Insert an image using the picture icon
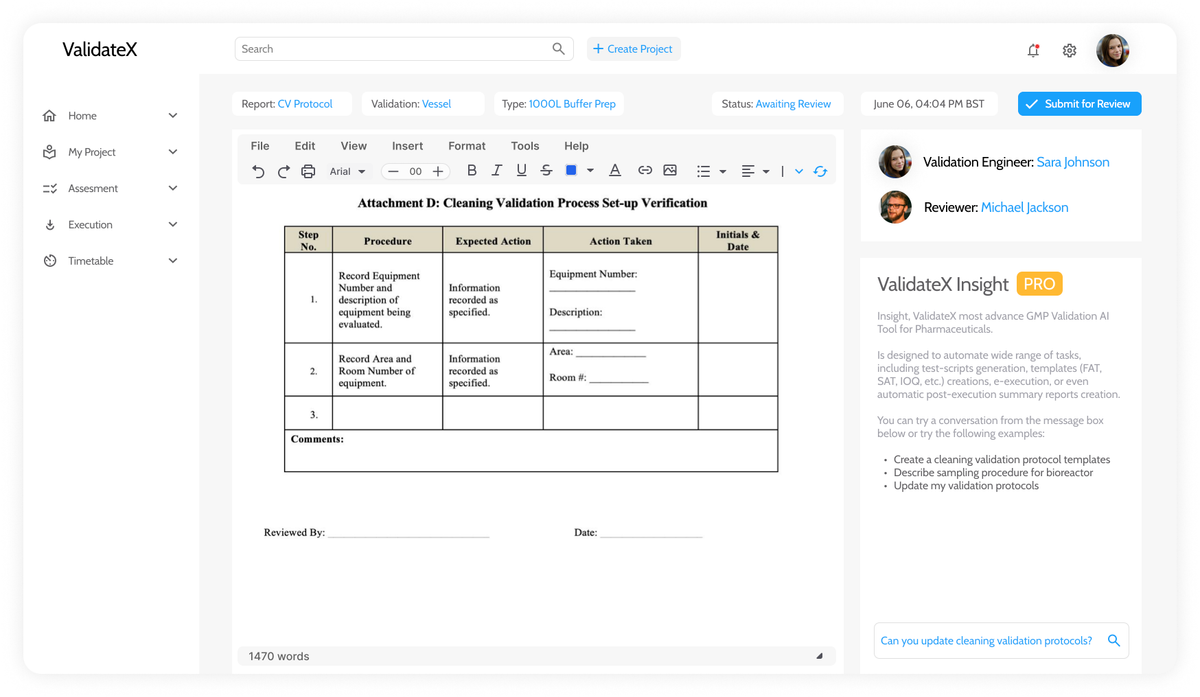Viewport: 1200px width, 697px height. click(x=670, y=171)
